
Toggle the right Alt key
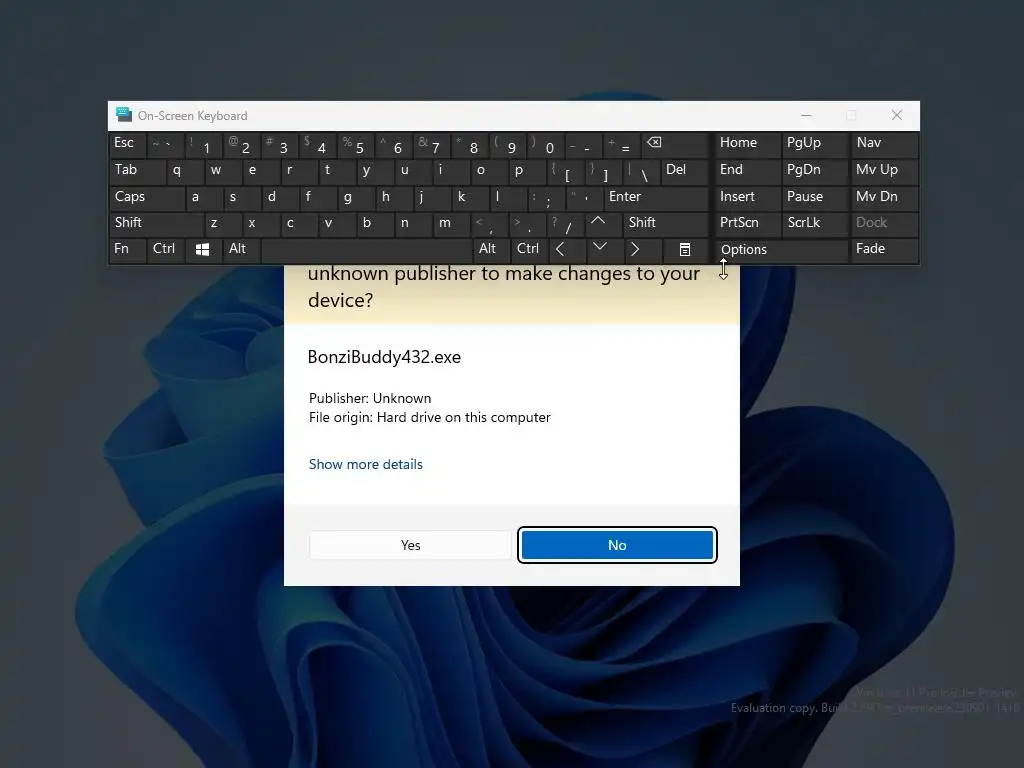click(491, 249)
